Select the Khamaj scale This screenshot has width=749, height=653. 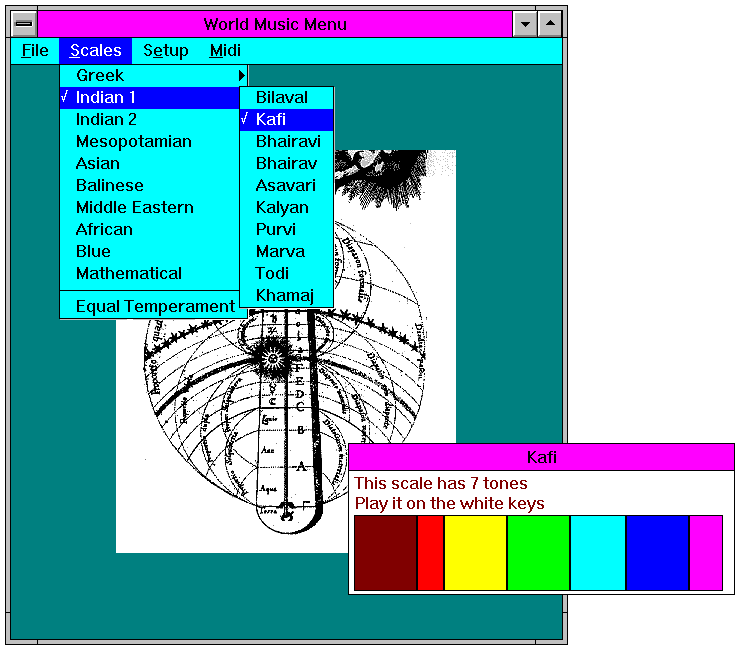tap(287, 295)
